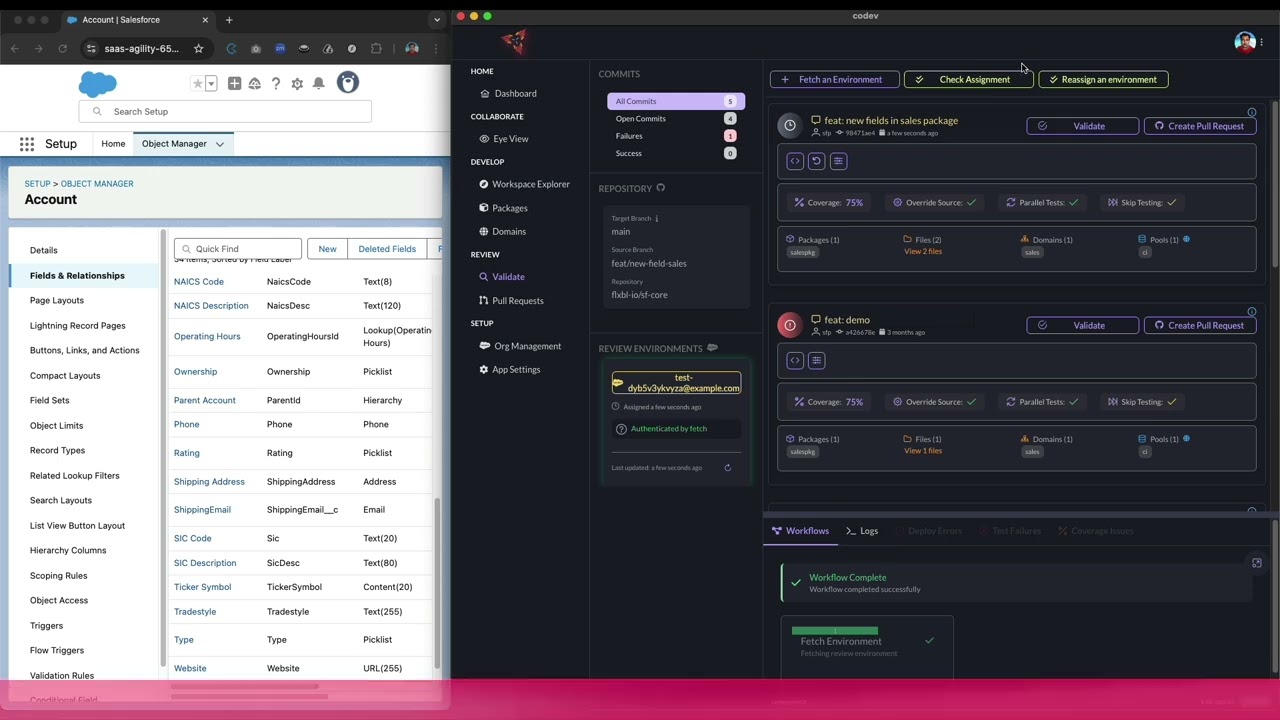Click Fetch an Environment button
The width and height of the screenshot is (1280, 720).
(x=833, y=80)
